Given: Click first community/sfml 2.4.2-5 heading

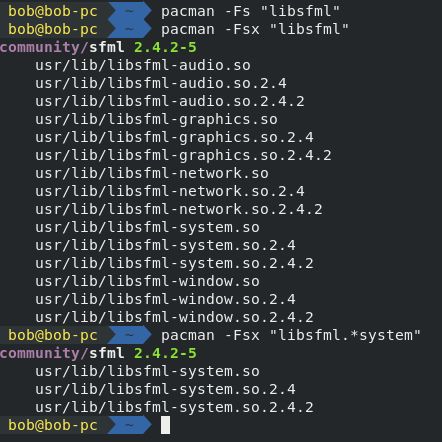Looking at the screenshot, I should tap(98, 48).
